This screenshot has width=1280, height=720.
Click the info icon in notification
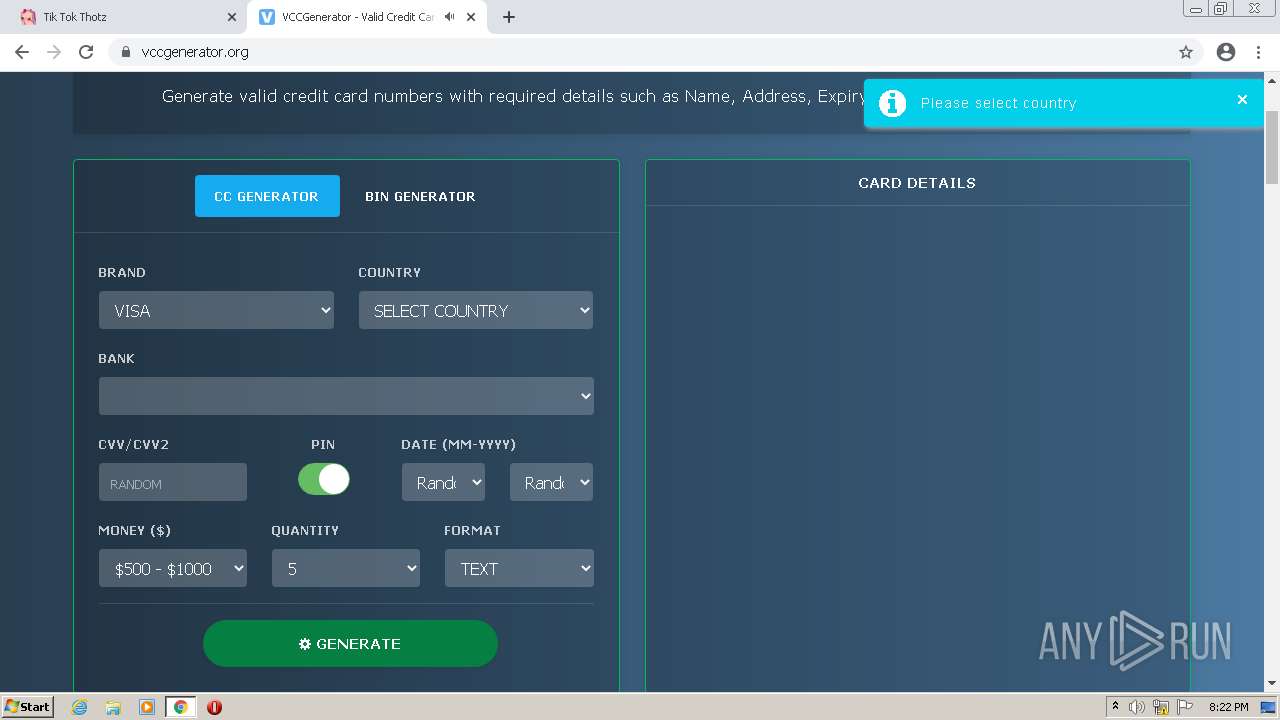click(x=892, y=103)
